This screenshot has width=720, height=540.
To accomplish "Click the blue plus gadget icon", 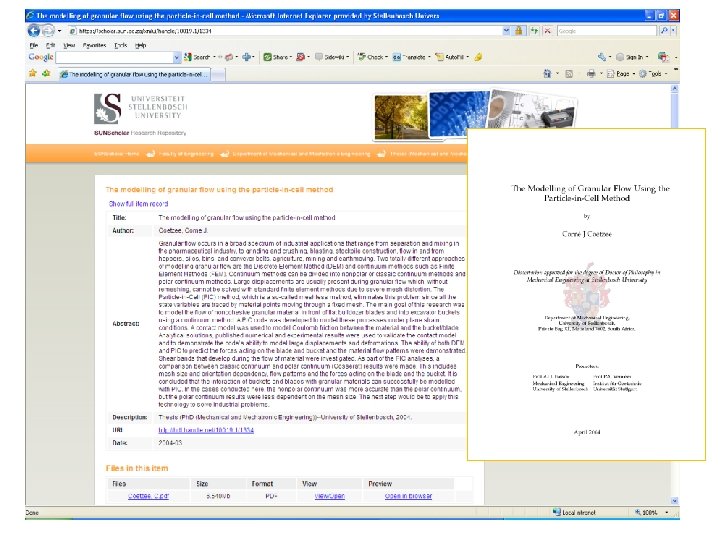I will coord(247,57).
